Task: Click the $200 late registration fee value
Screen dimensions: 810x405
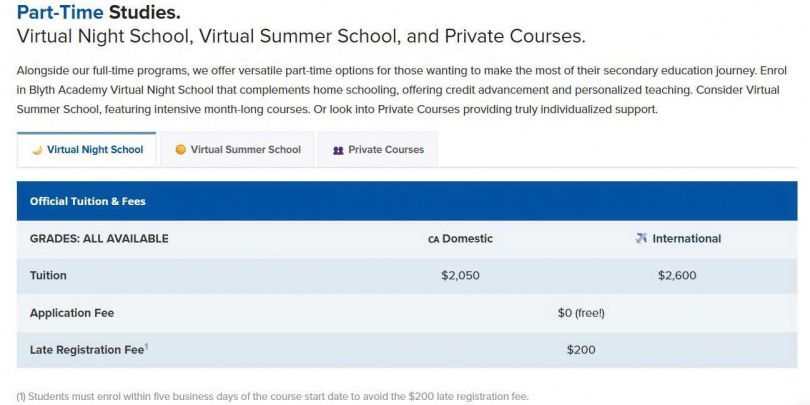Action: point(580,350)
